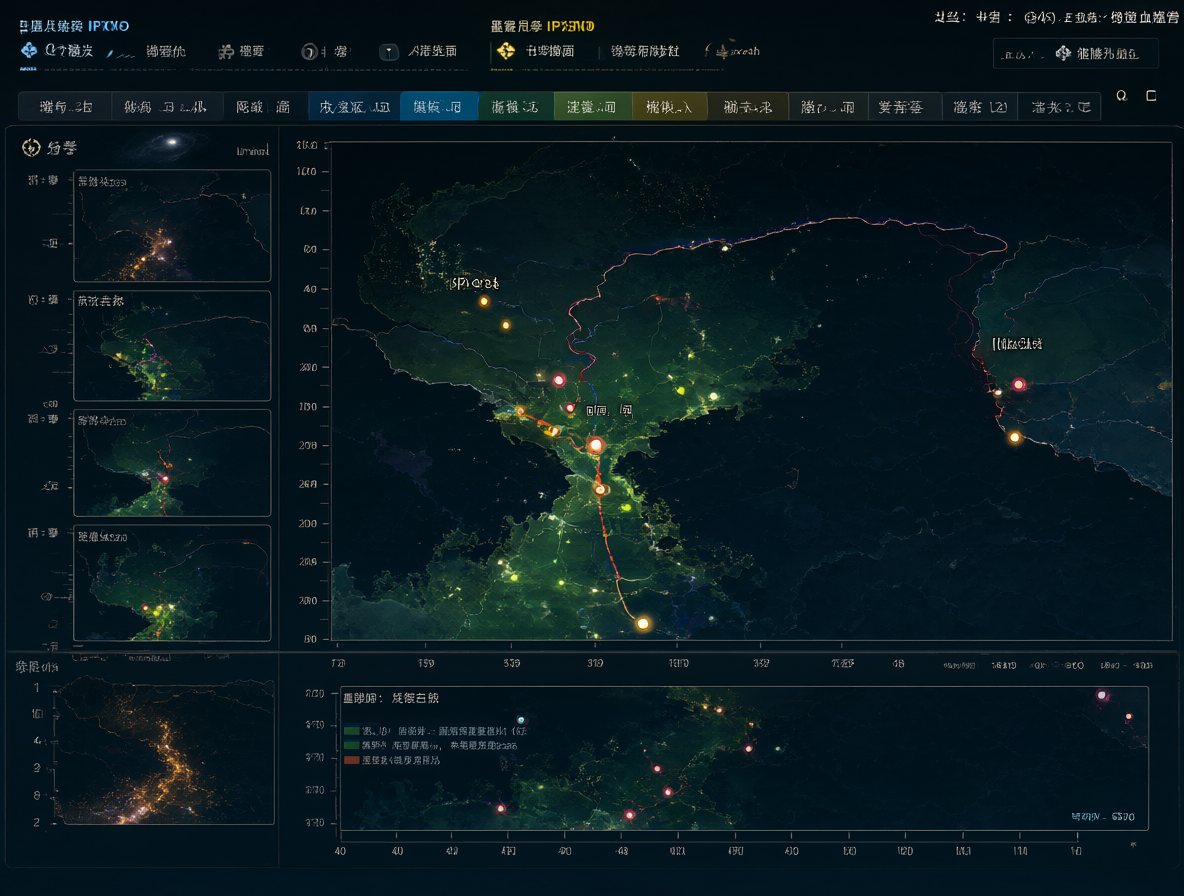Click the circular swirl icon heading the left panel
The height and width of the screenshot is (896, 1184).
tap(31, 147)
